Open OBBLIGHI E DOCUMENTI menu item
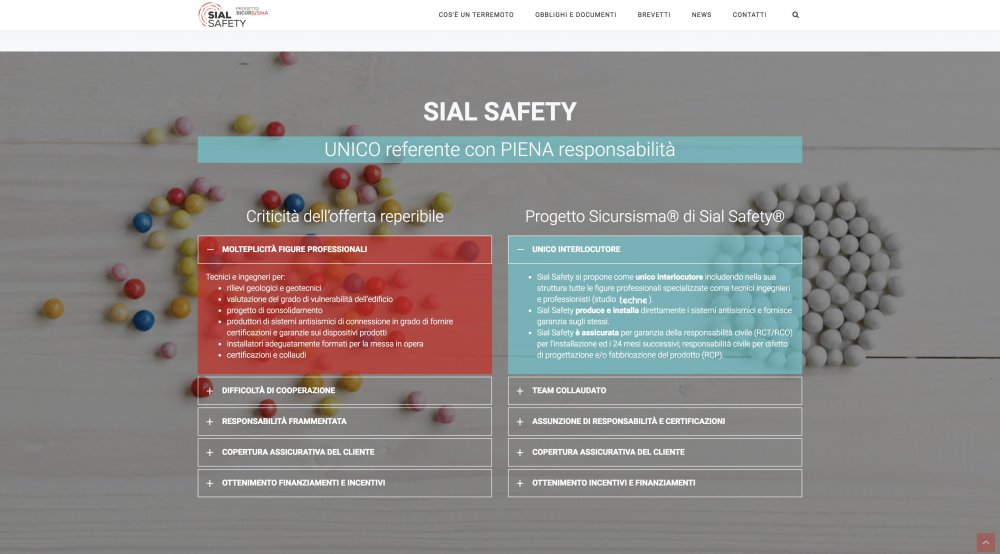 point(575,15)
